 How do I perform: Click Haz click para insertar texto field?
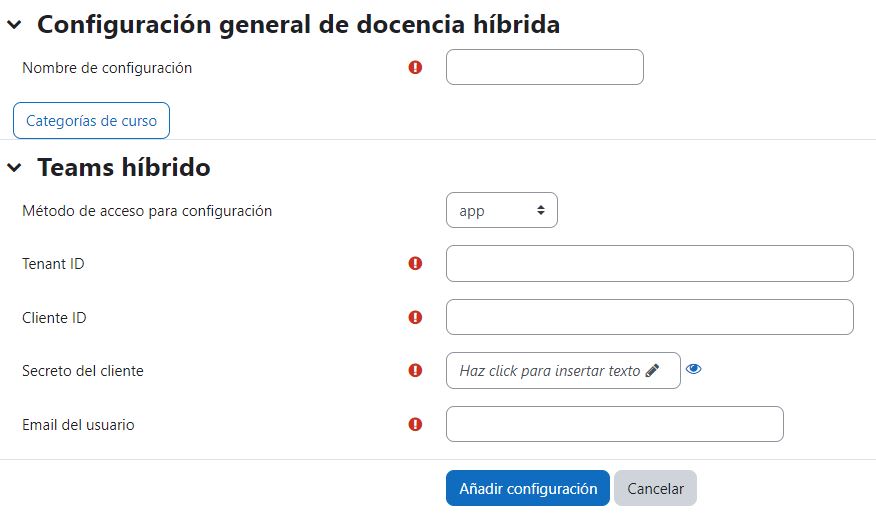563,371
